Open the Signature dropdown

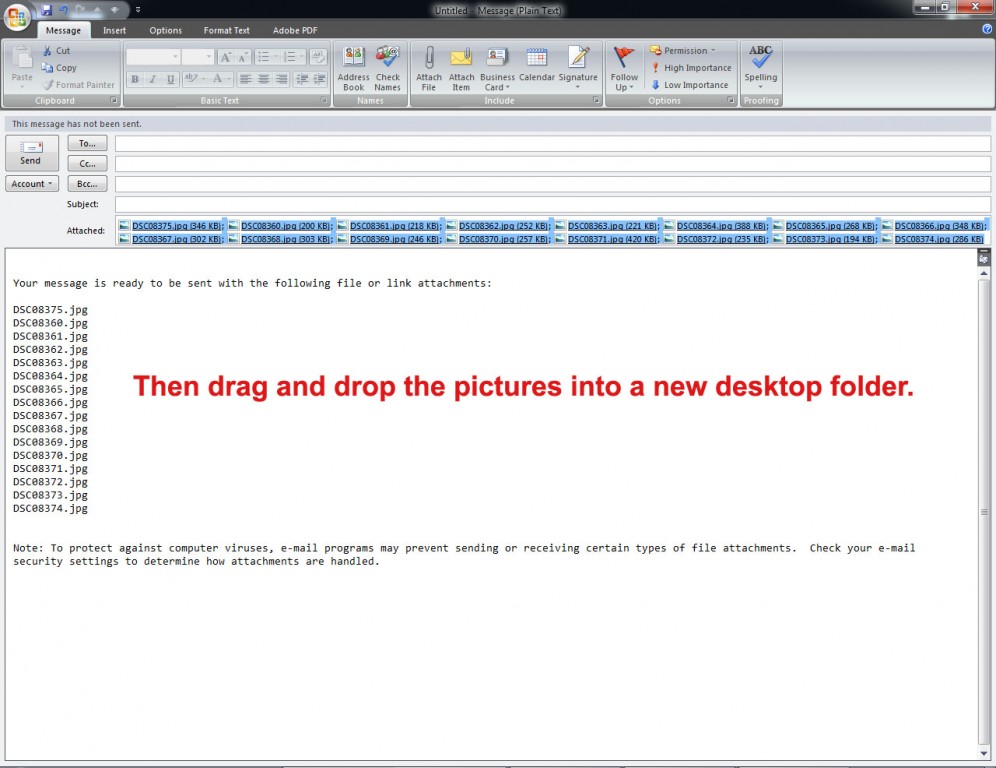[577, 68]
